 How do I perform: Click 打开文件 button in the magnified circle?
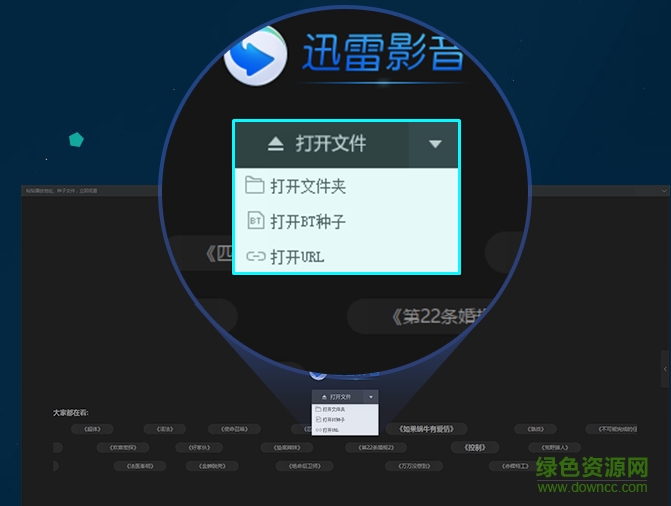pyautogui.click(x=321, y=144)
